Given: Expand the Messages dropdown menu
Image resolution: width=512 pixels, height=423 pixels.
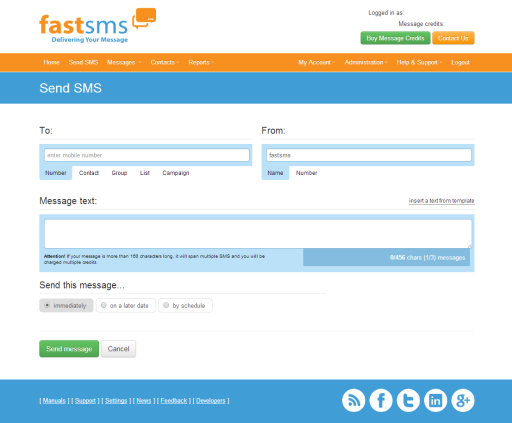Looking at the screenshot, I should click(124, 62).
